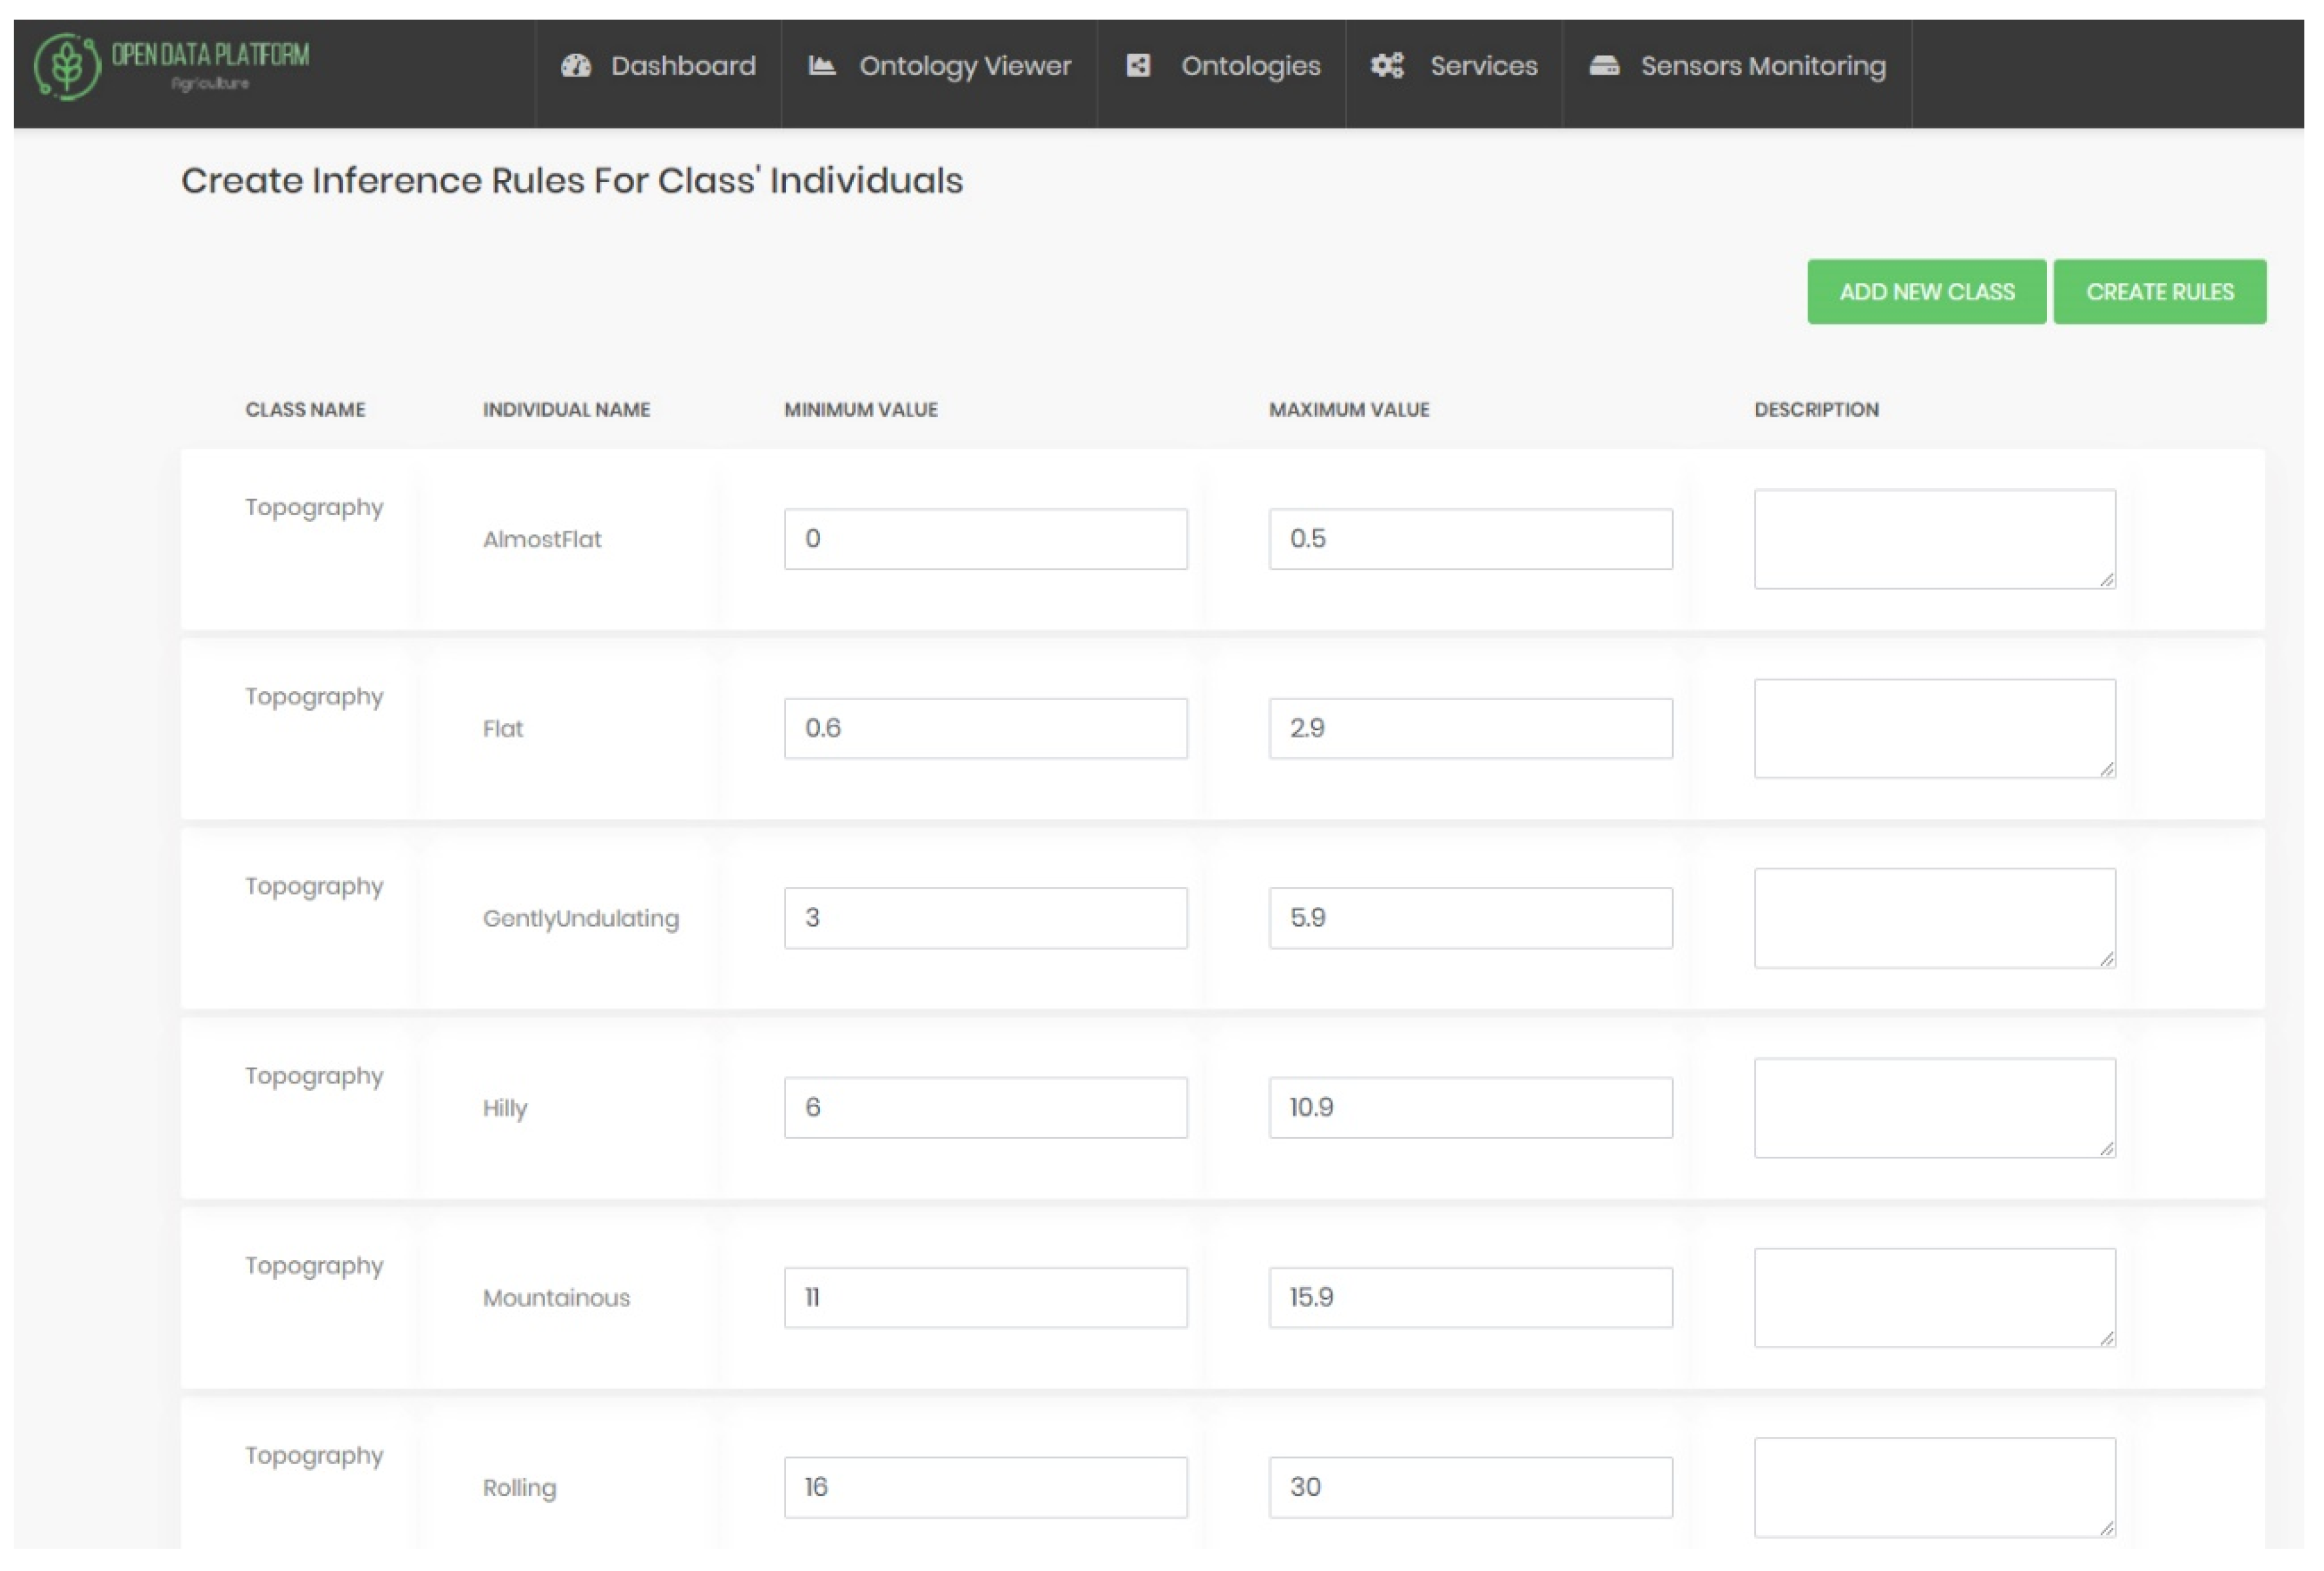Focus the GentlyUndulating minimum value field
Viewport: 2324px width, 1571px height.
(985, 918)
